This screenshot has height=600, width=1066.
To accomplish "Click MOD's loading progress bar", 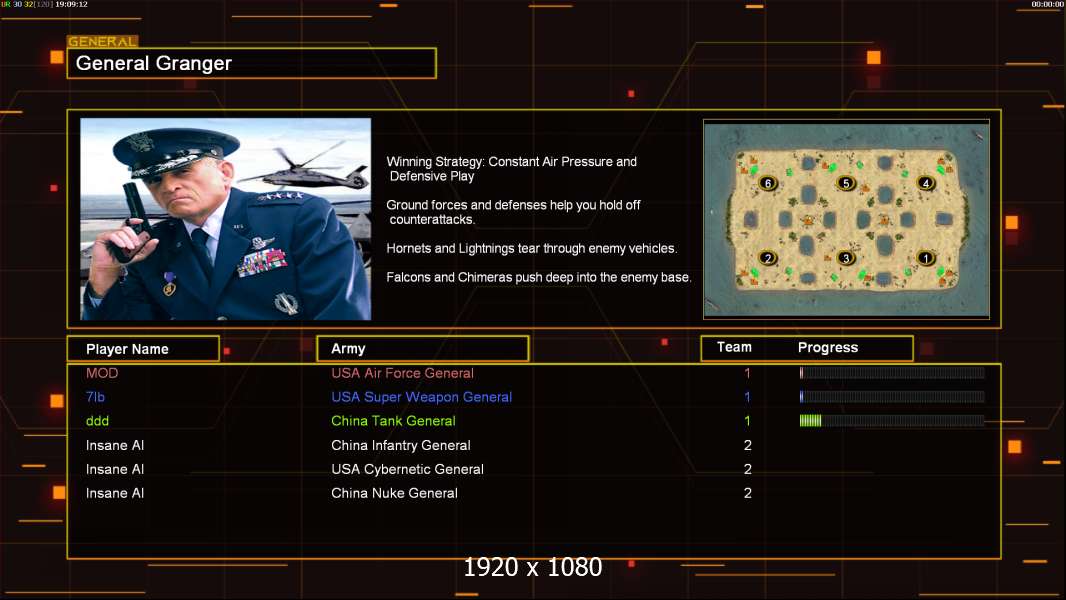I will [x=892, y=372].
